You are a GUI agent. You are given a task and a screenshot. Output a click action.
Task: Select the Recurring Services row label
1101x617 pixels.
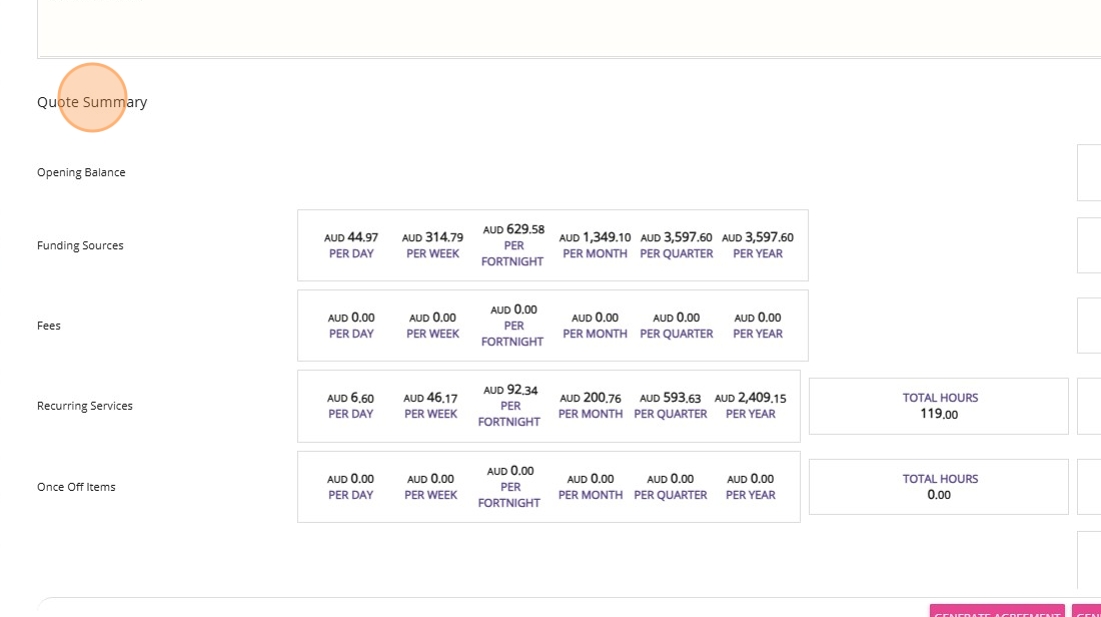pyautogui.click(x=85, y=406)
